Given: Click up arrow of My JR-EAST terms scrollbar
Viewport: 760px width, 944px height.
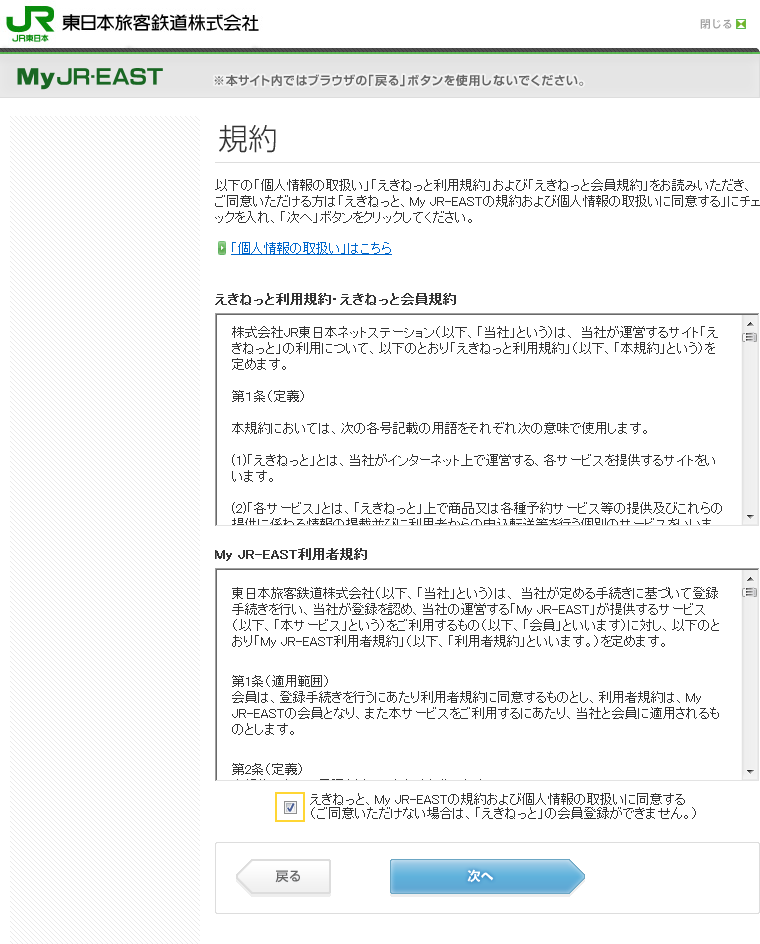Looking at the screenshot, I should click(x=750, y=579).
